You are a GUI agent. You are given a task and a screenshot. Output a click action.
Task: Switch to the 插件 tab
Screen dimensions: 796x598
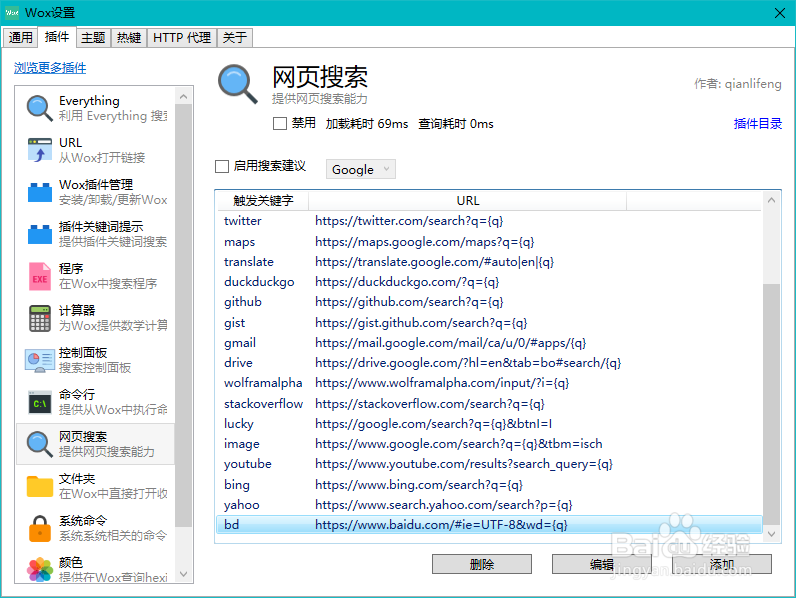[x=57, y=37]
